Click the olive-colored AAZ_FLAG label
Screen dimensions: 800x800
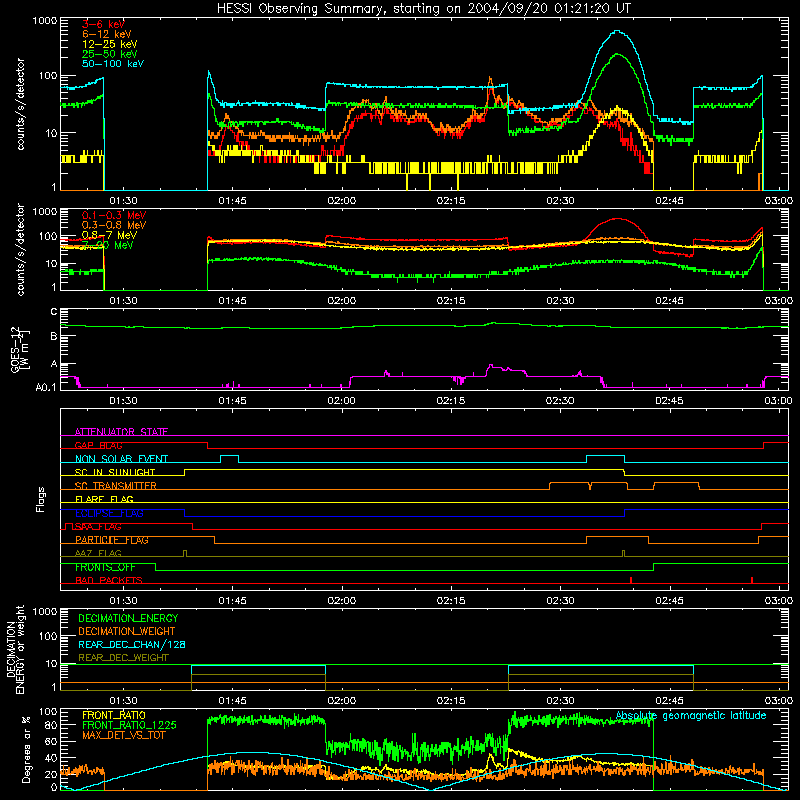pos(98,553)
